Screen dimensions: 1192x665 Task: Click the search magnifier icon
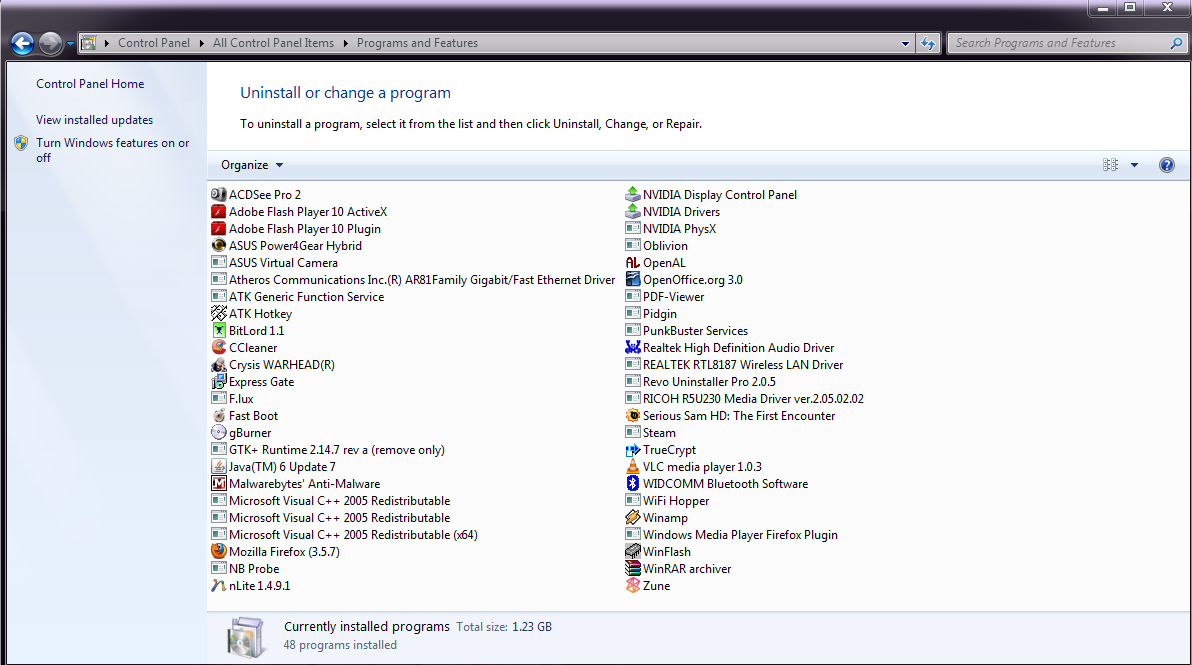(1176, 43)
